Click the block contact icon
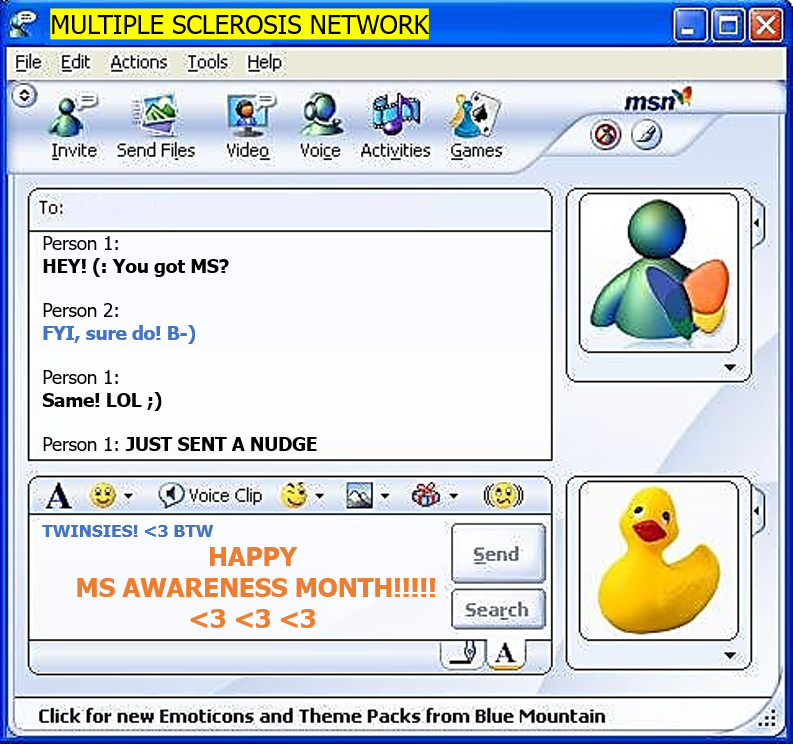 [605, 136]
